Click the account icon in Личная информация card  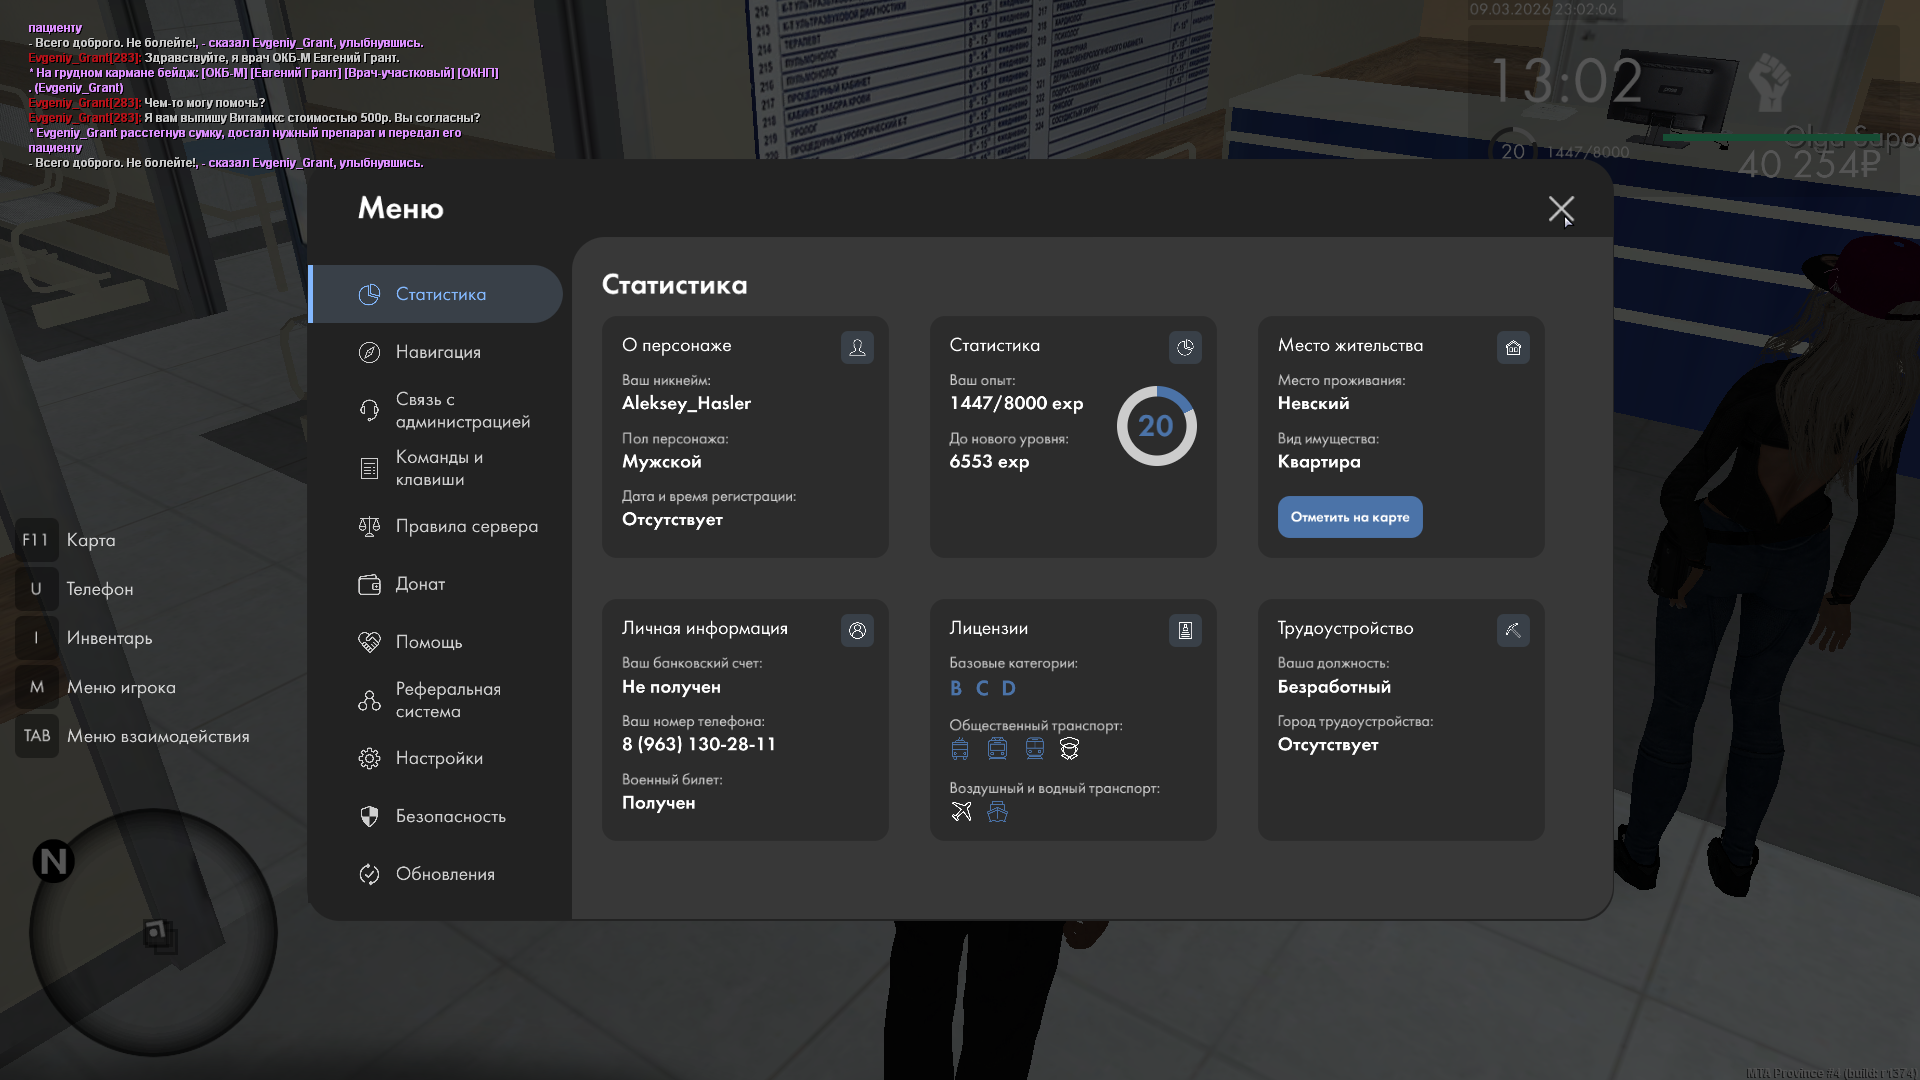pos(857,630)
